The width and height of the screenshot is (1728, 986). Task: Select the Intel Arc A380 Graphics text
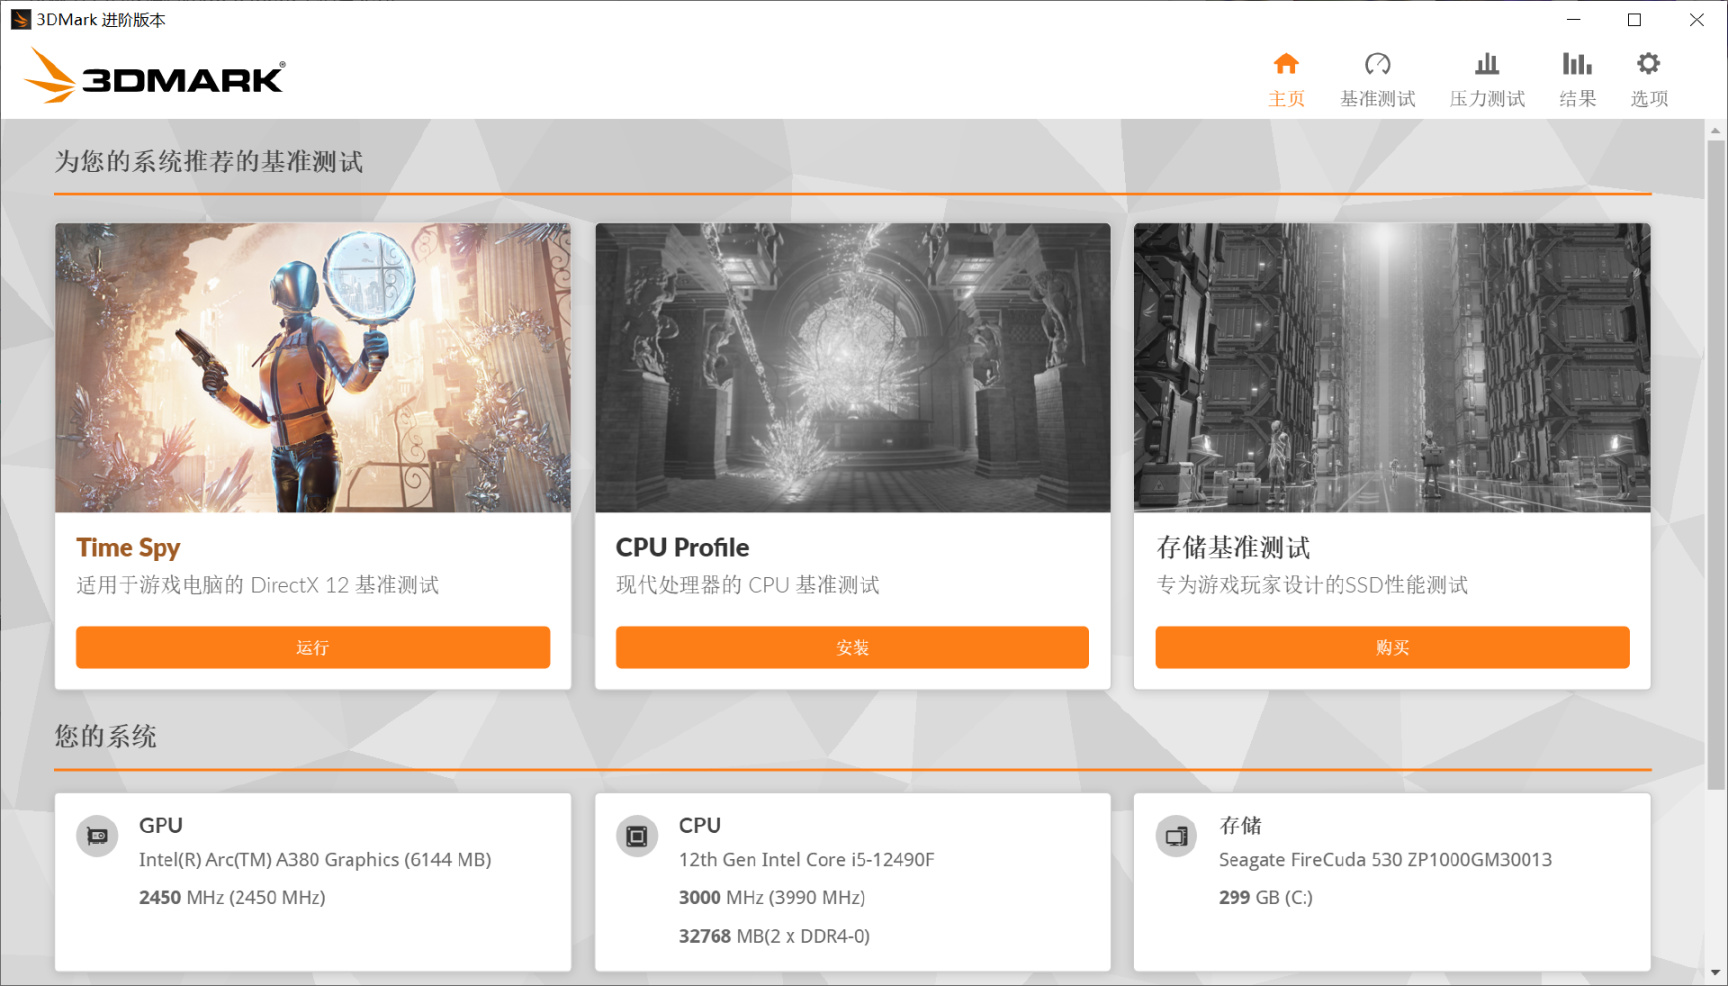click(315, 860)
